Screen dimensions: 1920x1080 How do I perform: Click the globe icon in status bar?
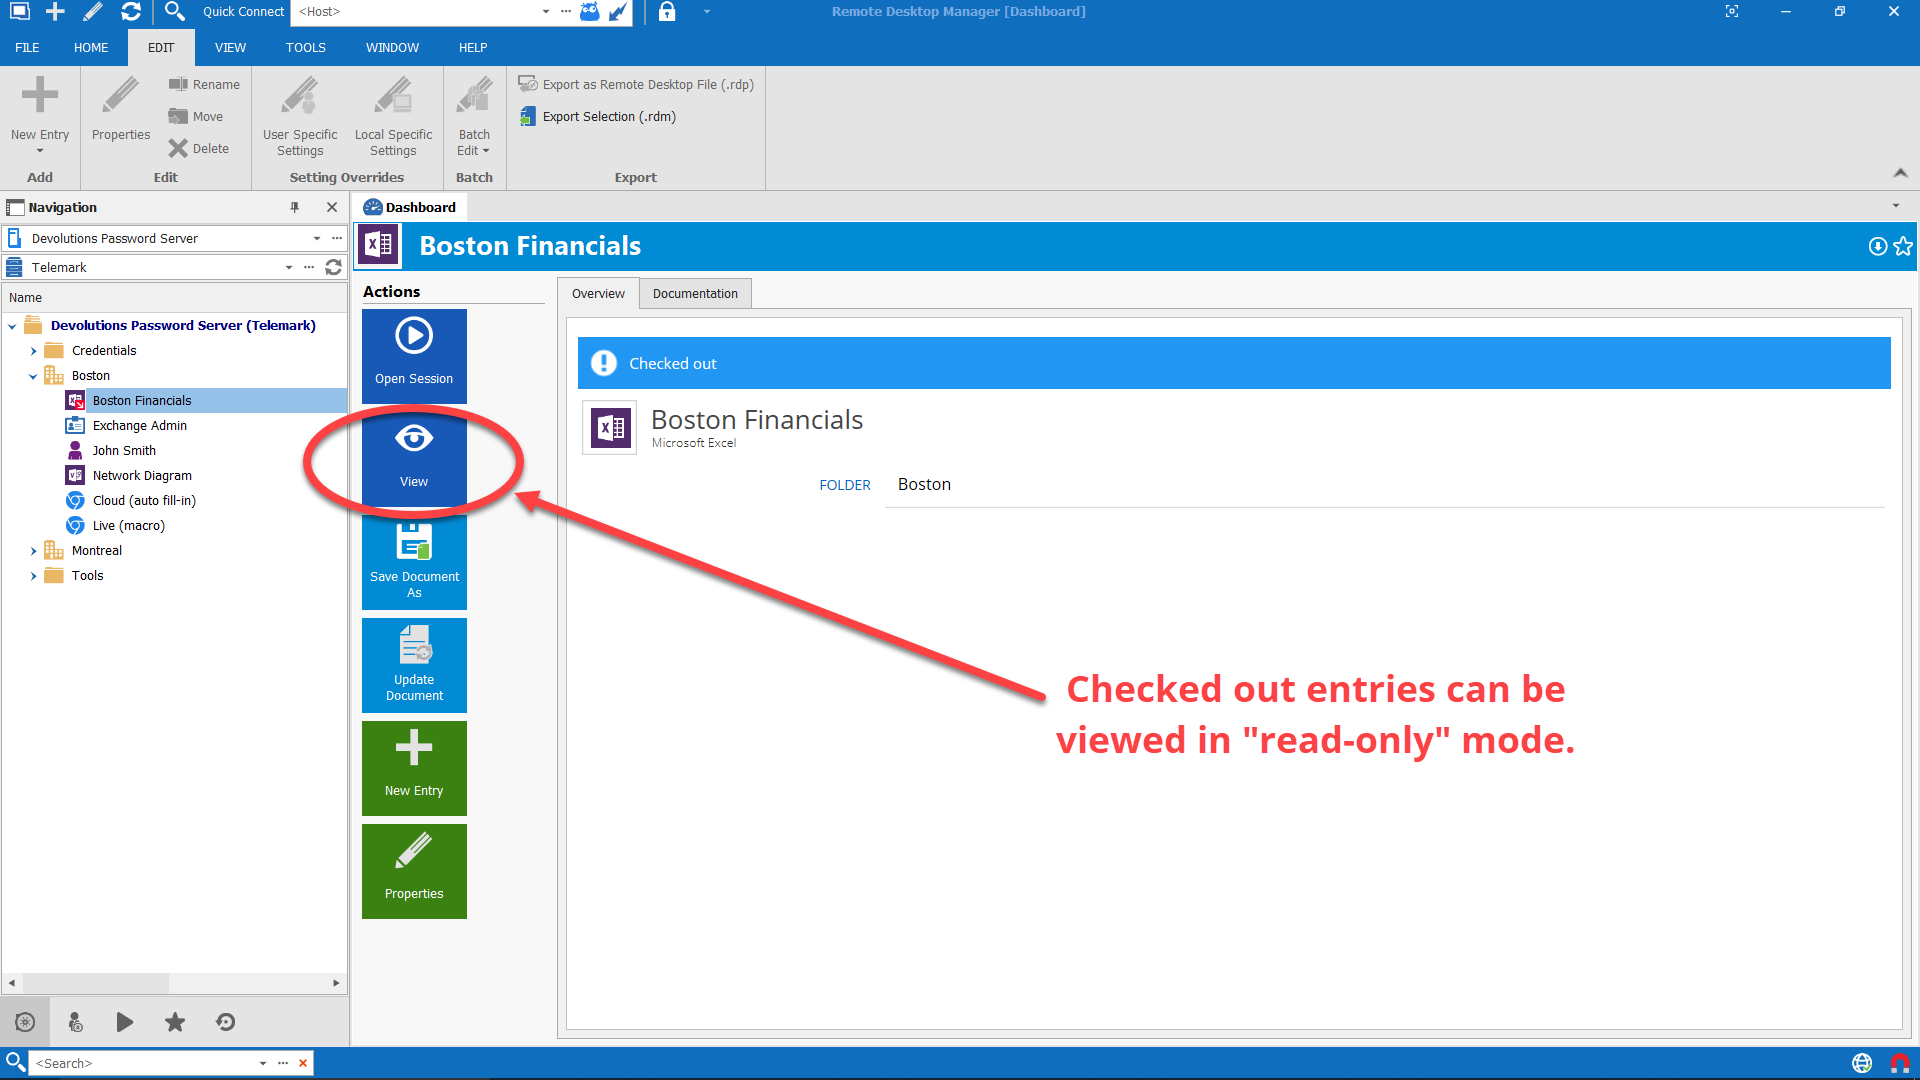(x=1862, y=1063)
